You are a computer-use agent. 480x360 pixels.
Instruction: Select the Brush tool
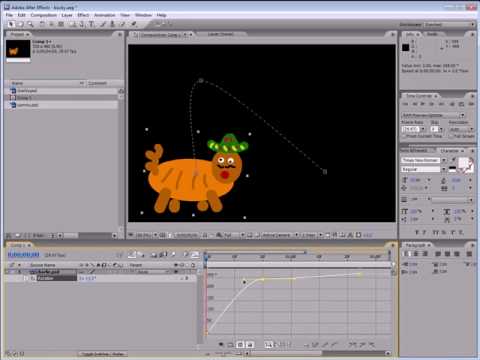coord(103,24)
